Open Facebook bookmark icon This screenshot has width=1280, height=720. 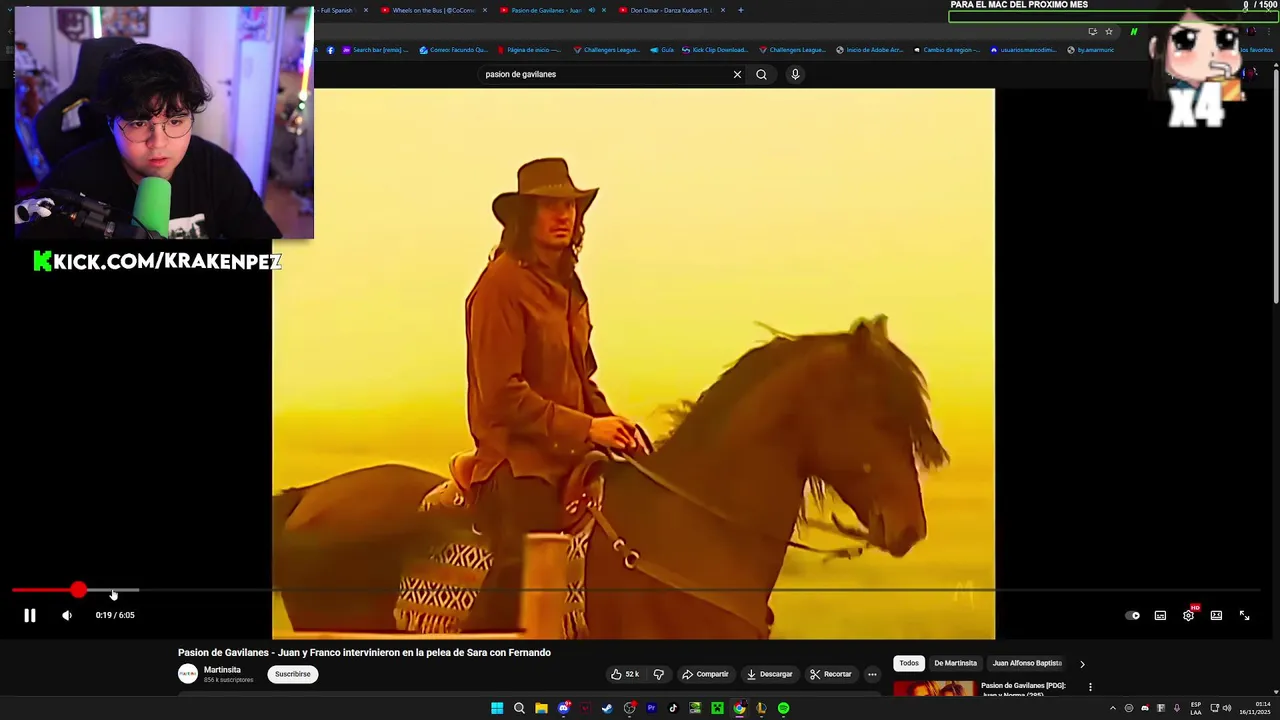[331, 50]
